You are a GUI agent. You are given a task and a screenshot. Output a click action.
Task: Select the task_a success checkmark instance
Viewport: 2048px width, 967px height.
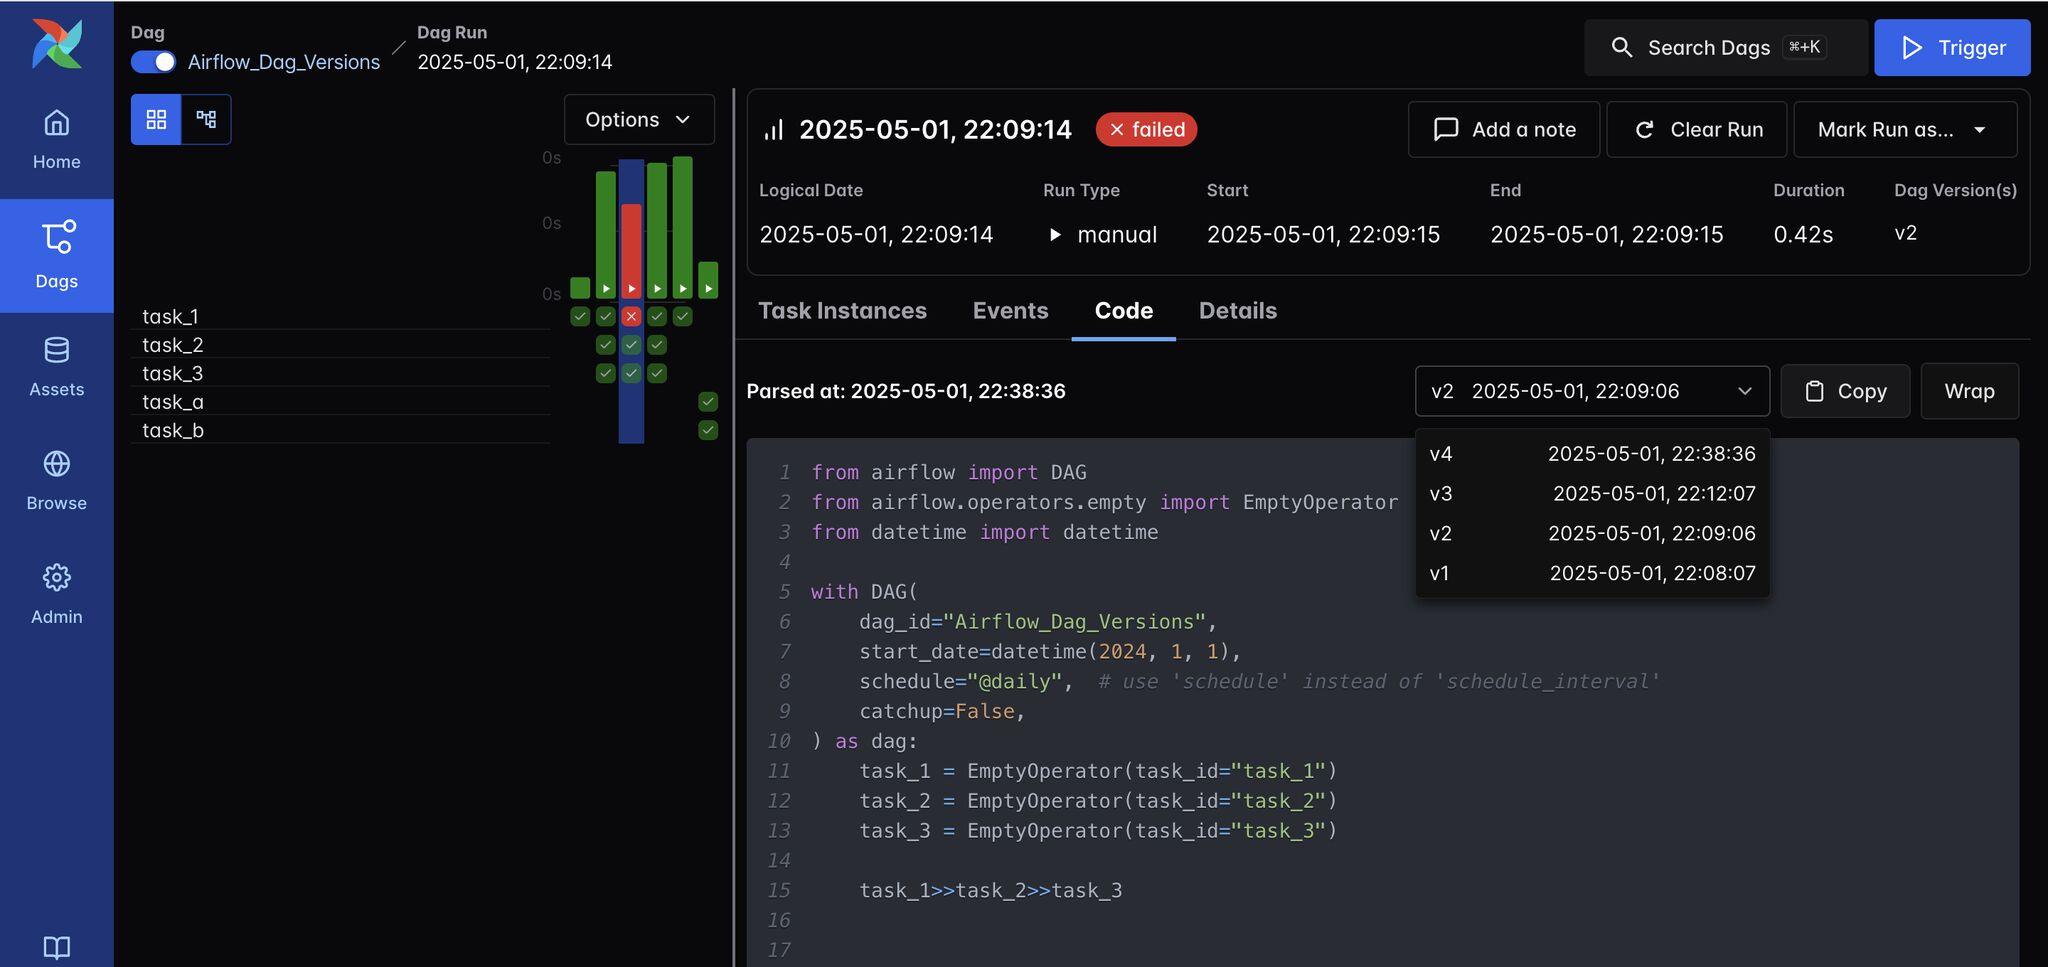click(708, 402)
